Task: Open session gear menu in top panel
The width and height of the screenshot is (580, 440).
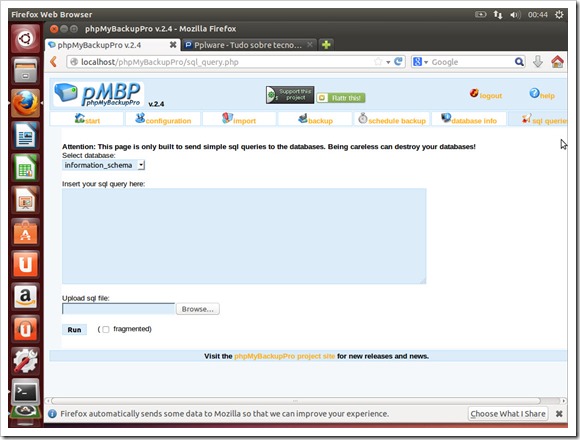Action: point(559,15)
